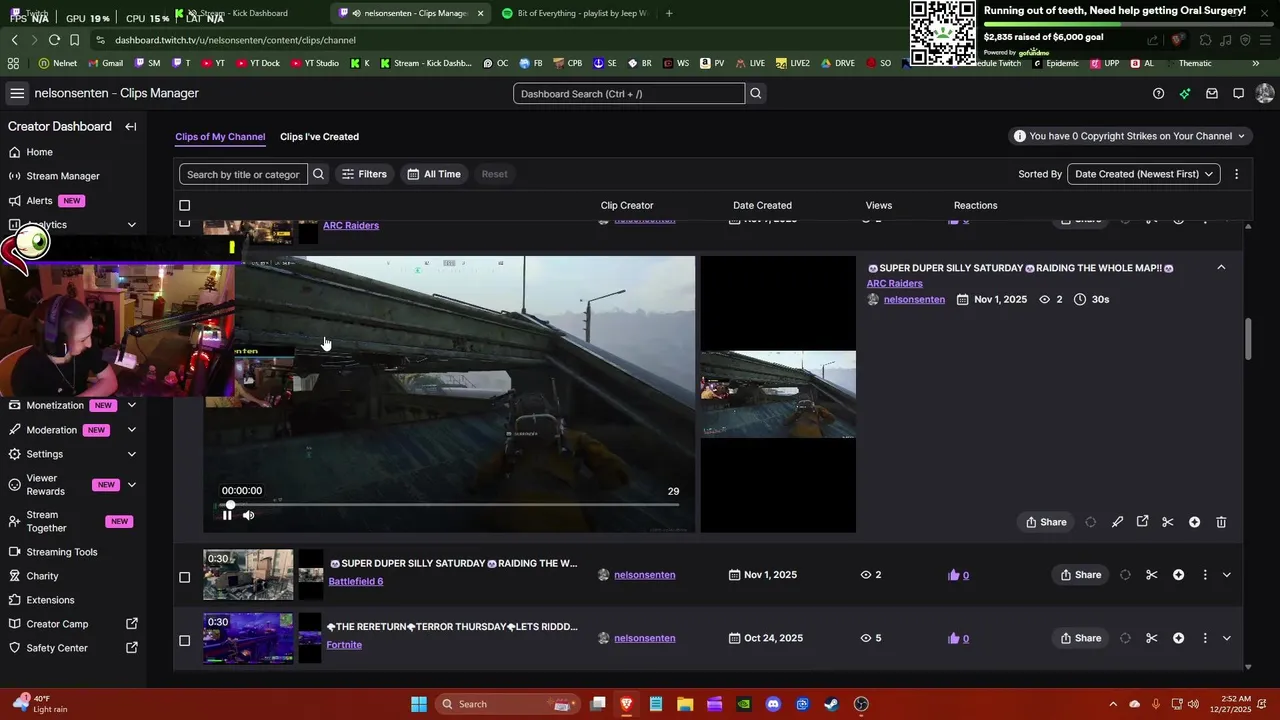
Task: Collapse the expanded ARC Raiders clip
Action: click(1221, 268)
